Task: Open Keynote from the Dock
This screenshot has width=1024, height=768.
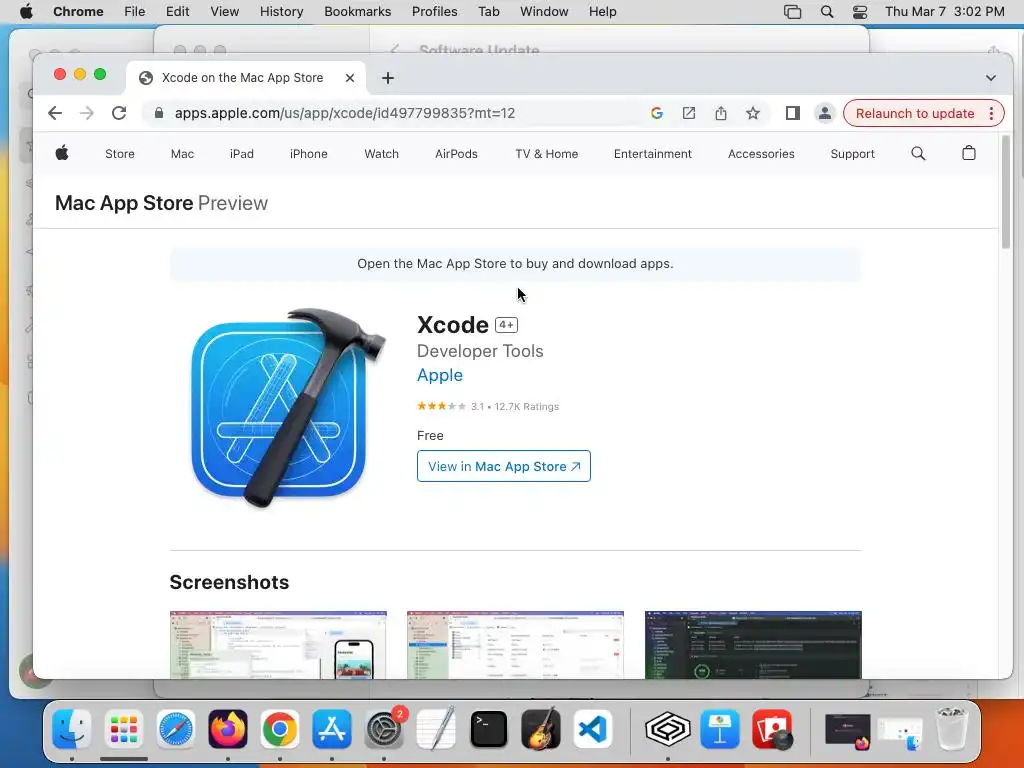Action: 720,729
